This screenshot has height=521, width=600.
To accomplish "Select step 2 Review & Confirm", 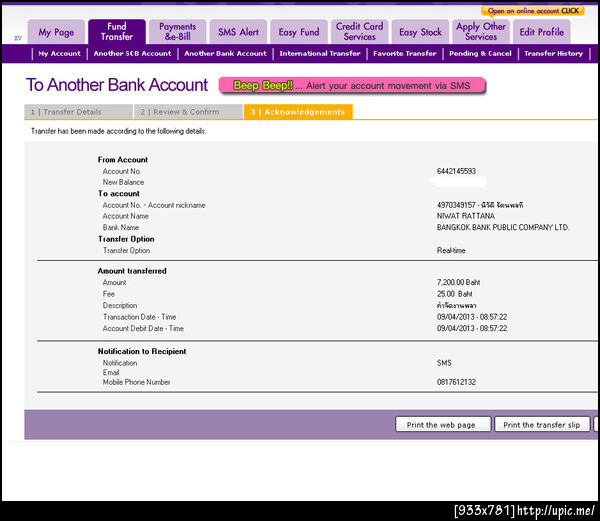I will pyautogui.click(x=188, y=112).
